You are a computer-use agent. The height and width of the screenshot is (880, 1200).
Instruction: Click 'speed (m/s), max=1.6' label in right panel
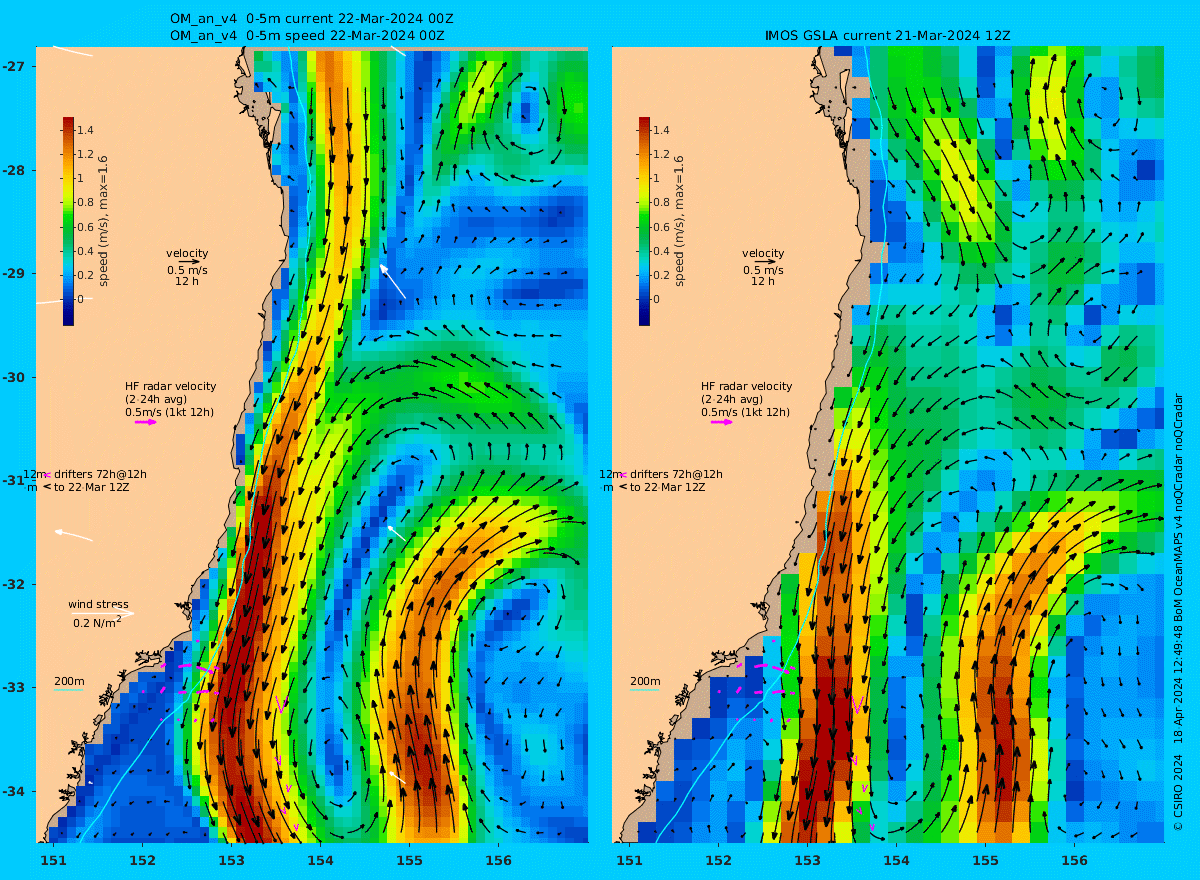[x=680, y=221]
